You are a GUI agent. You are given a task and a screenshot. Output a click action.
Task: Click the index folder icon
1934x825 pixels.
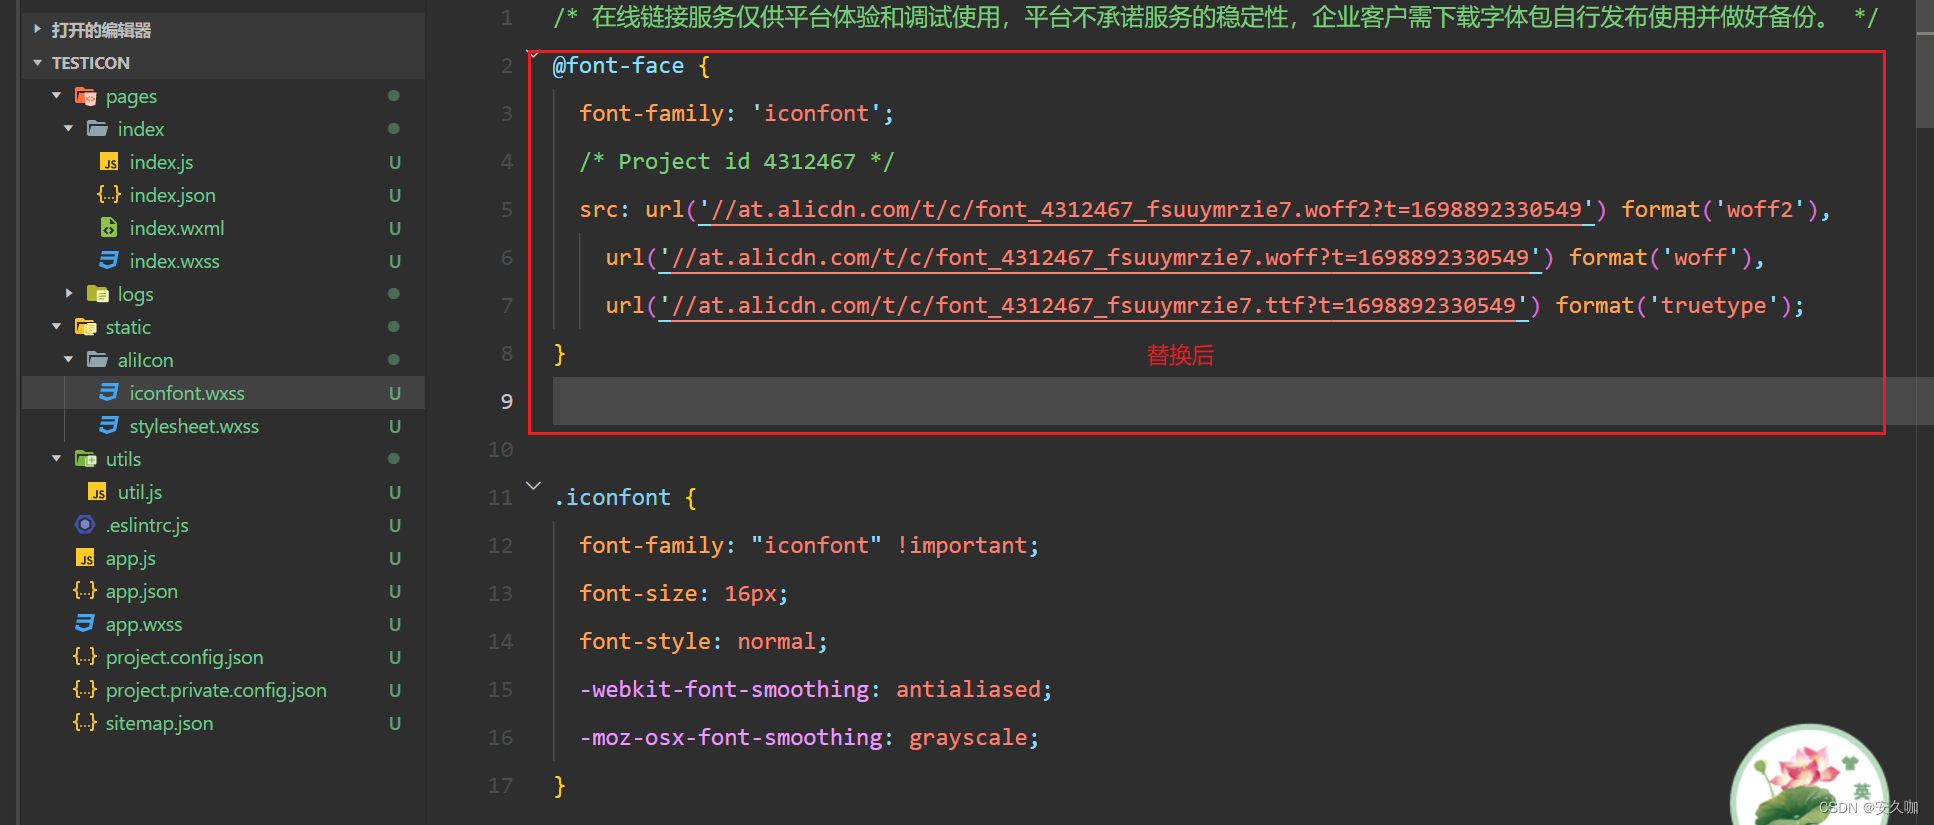pyautogui.click(x=97, y=129)
